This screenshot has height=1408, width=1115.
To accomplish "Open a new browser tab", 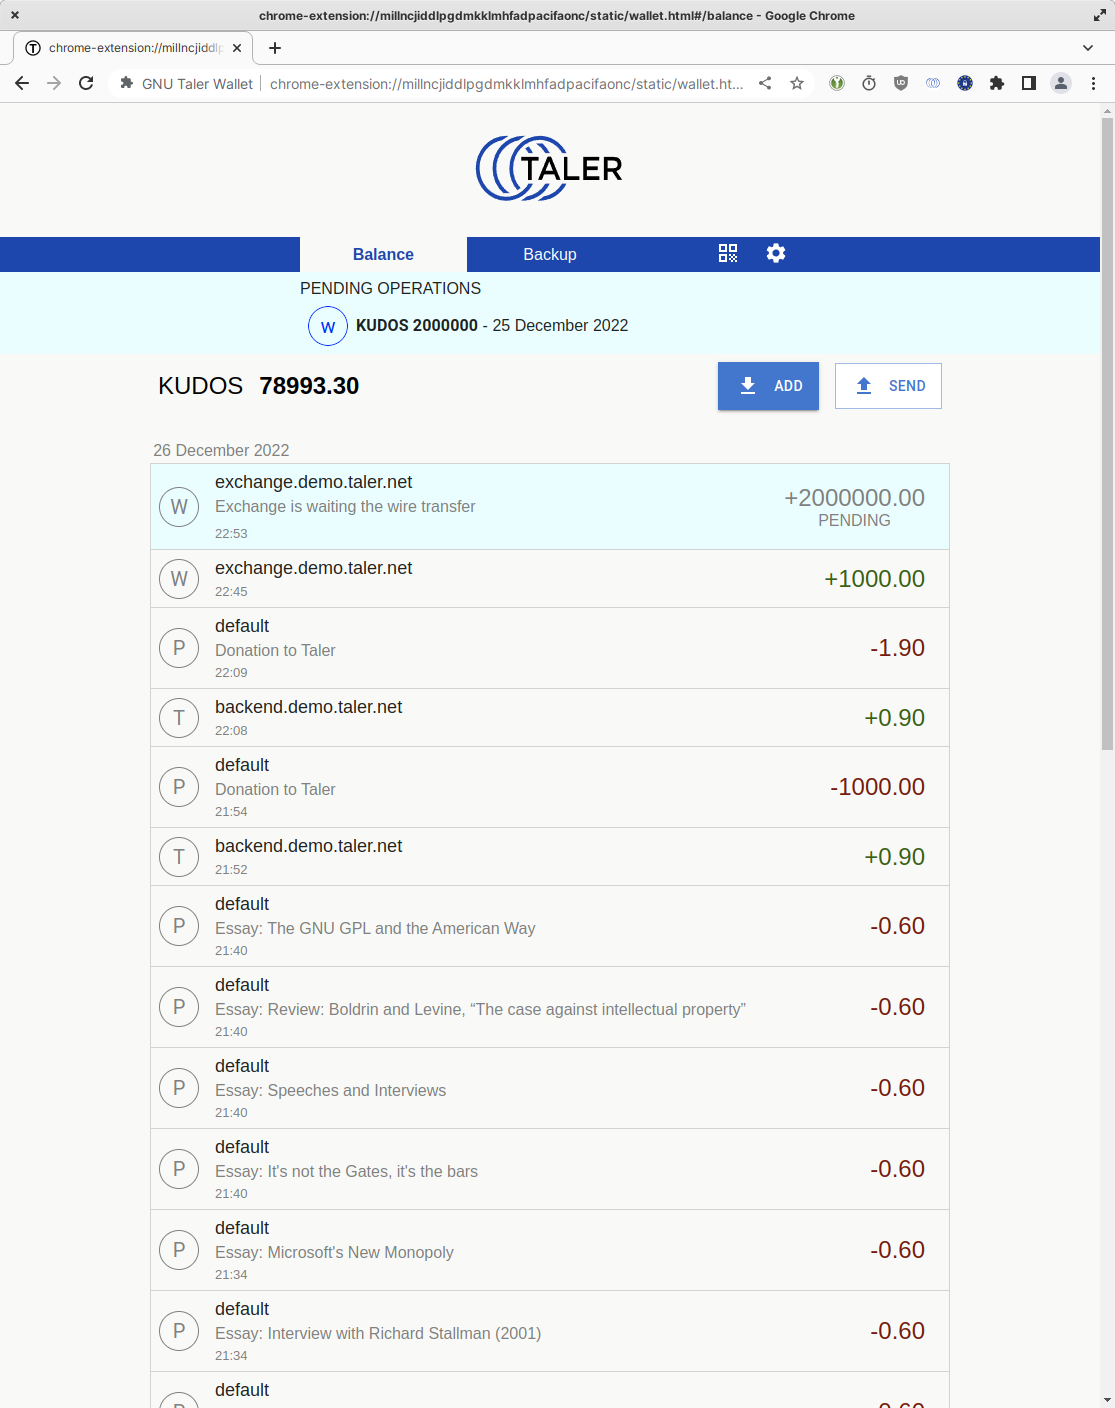I will pos(275,48).
